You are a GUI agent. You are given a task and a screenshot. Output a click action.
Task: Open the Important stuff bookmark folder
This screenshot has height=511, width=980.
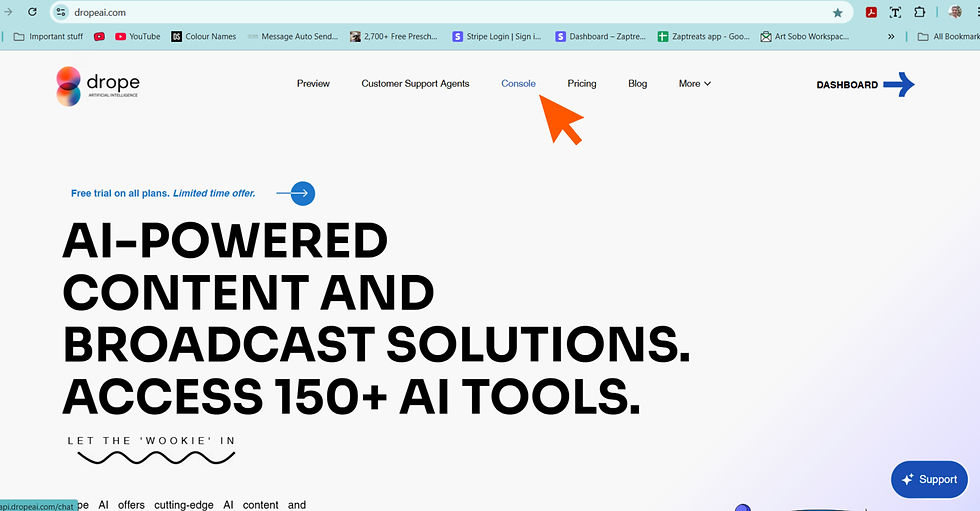[48, 36]
